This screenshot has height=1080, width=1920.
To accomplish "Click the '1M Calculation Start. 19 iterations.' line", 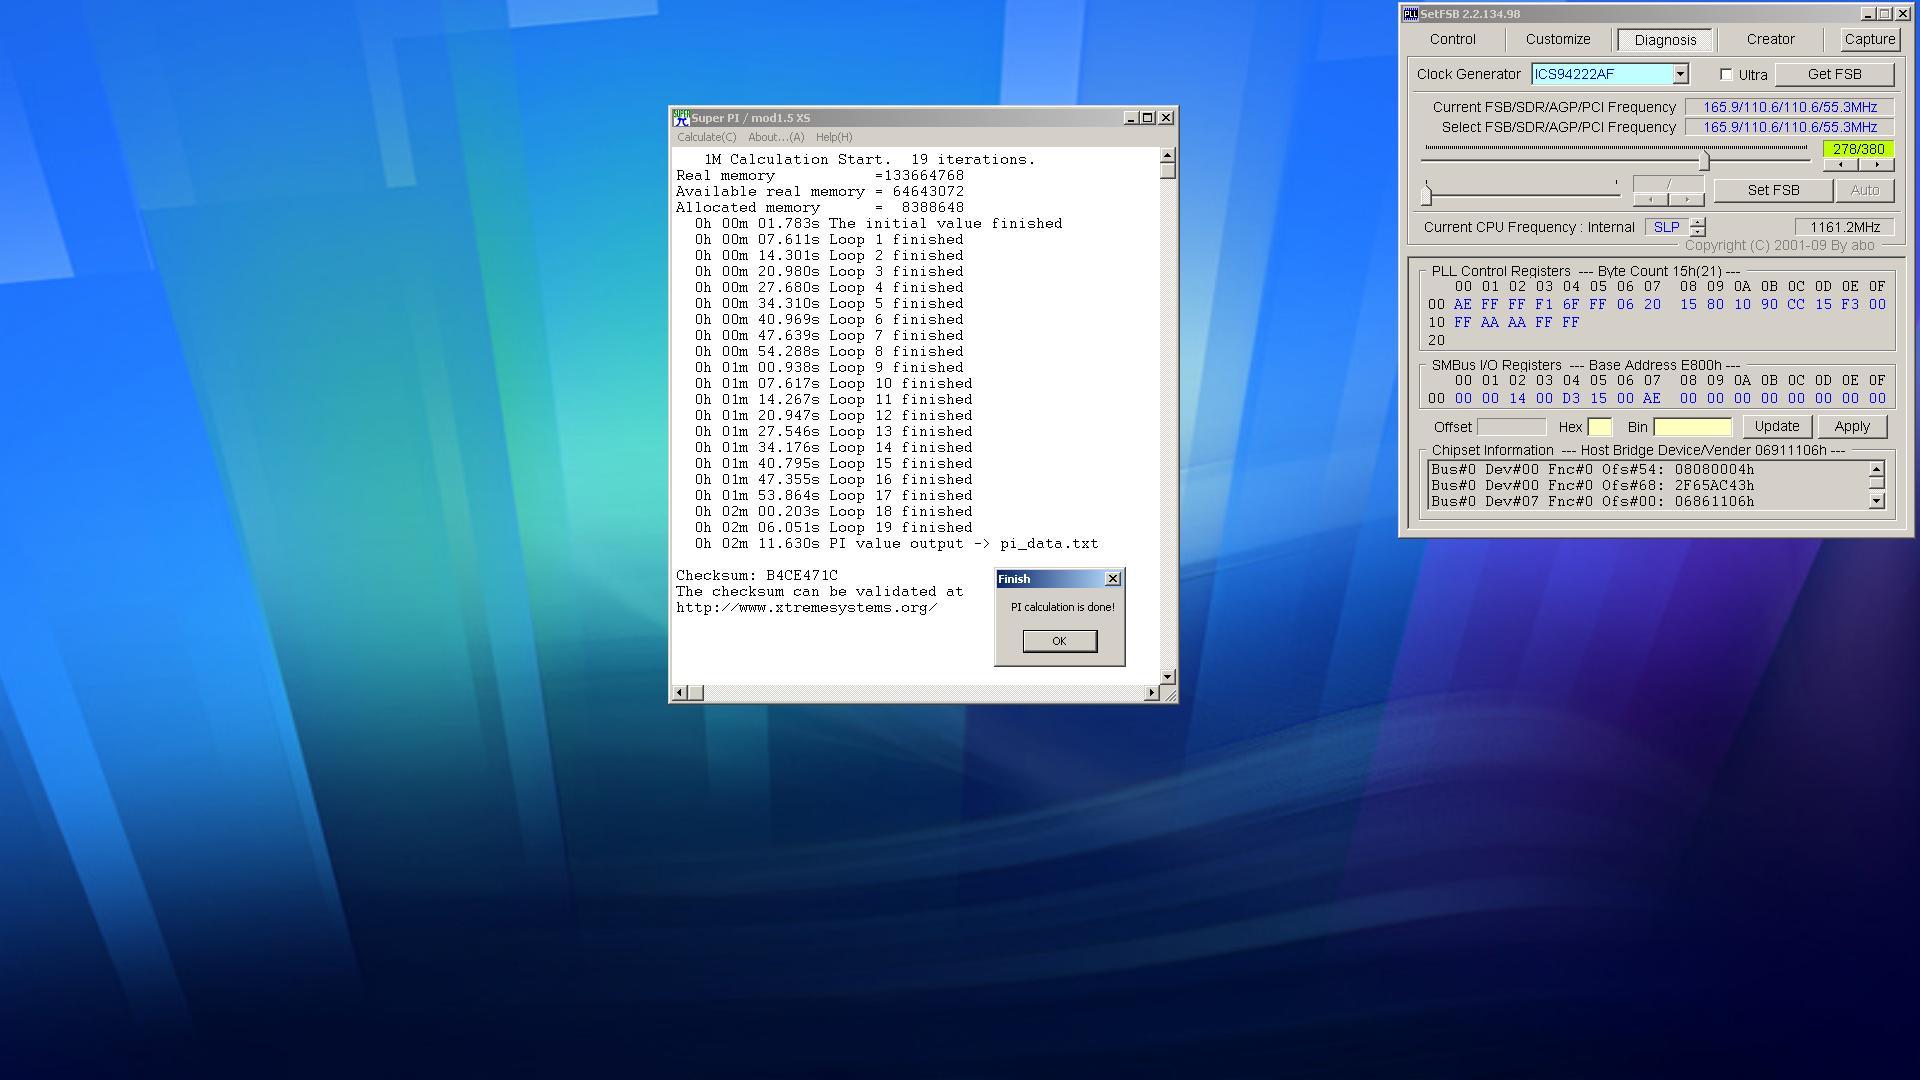I will click(869, 160).
